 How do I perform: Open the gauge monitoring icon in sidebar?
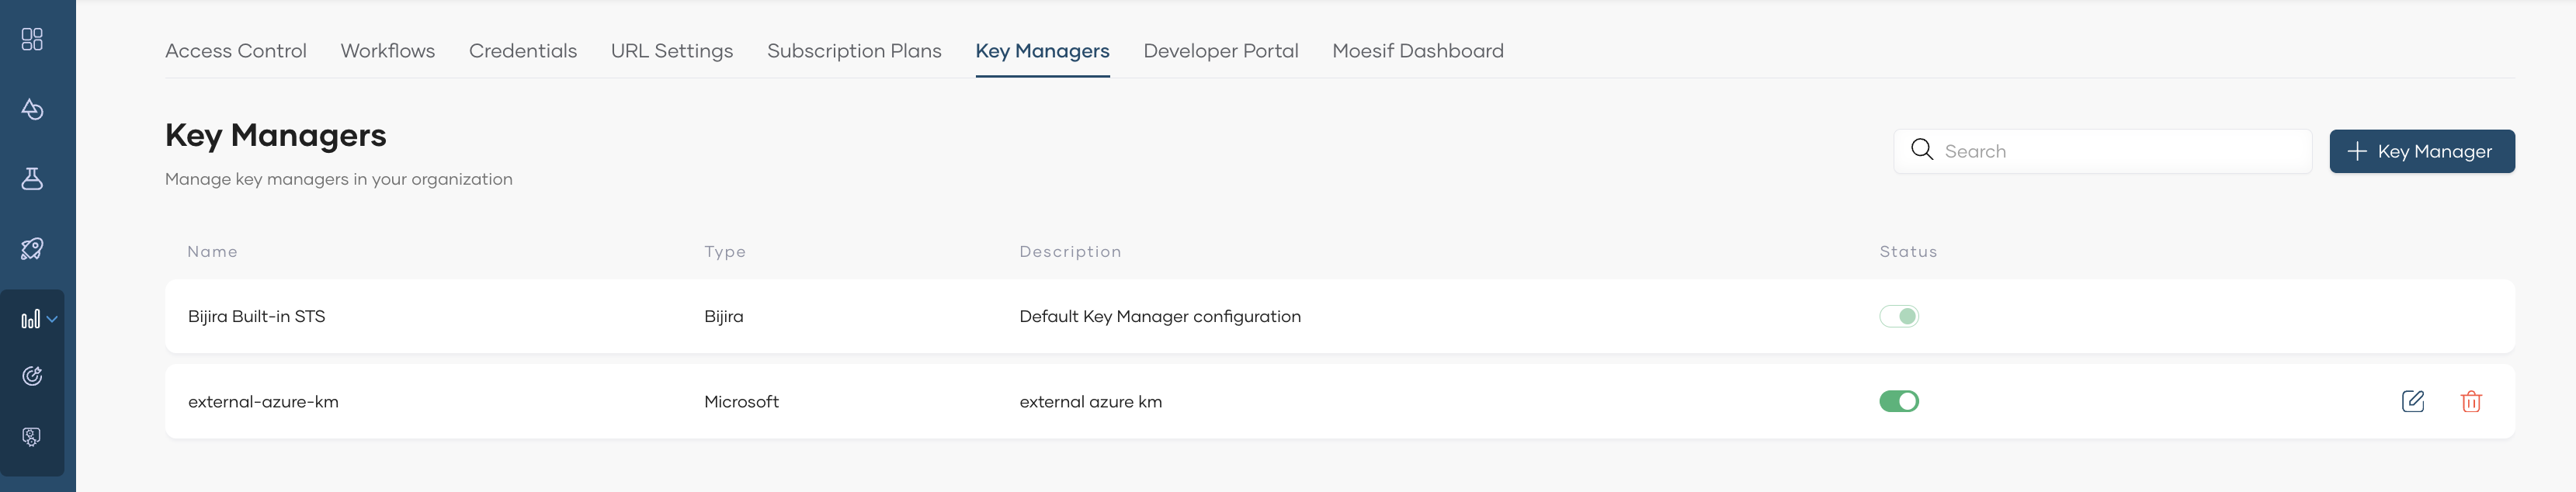(x=32, y=375)
